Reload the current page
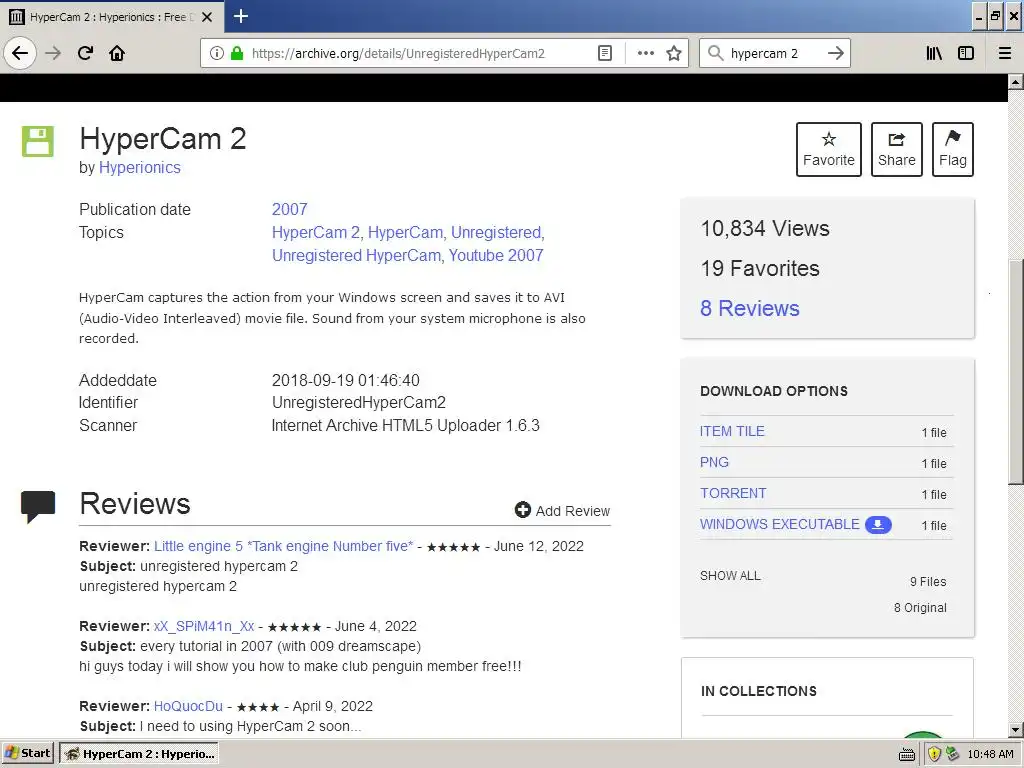Screen dimensions: 1024x768 85,53
